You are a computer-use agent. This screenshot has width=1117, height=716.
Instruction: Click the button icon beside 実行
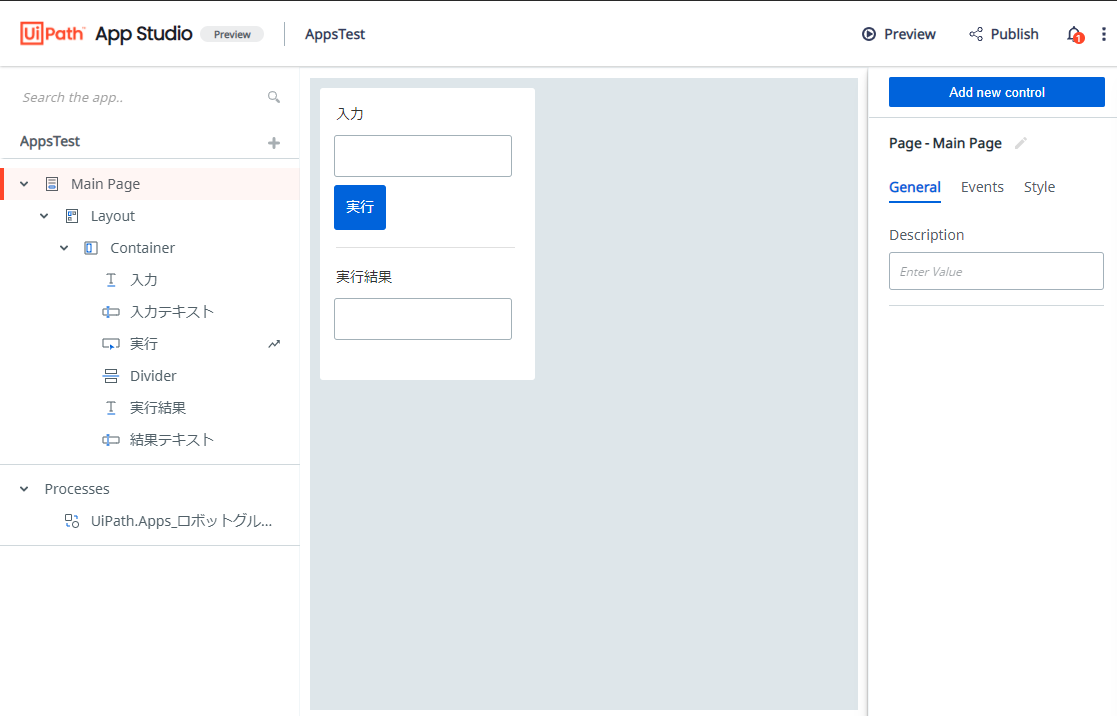110,344
